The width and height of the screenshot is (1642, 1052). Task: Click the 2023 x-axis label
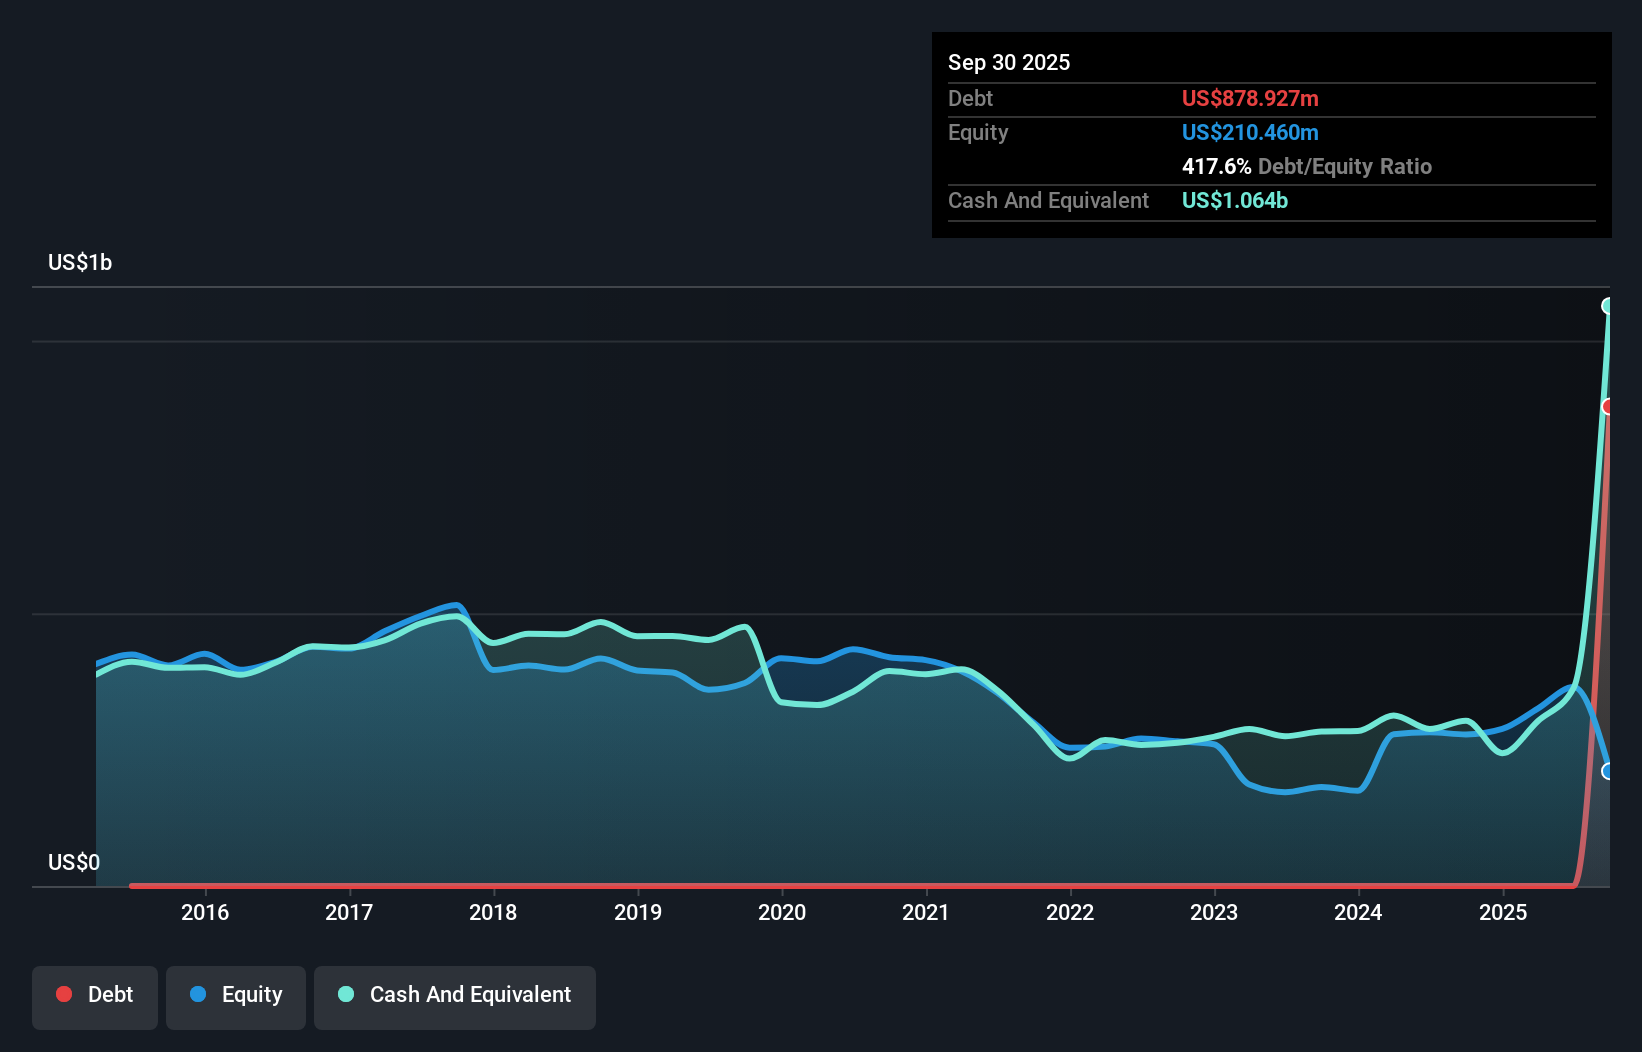click(x=1214, y=912)
